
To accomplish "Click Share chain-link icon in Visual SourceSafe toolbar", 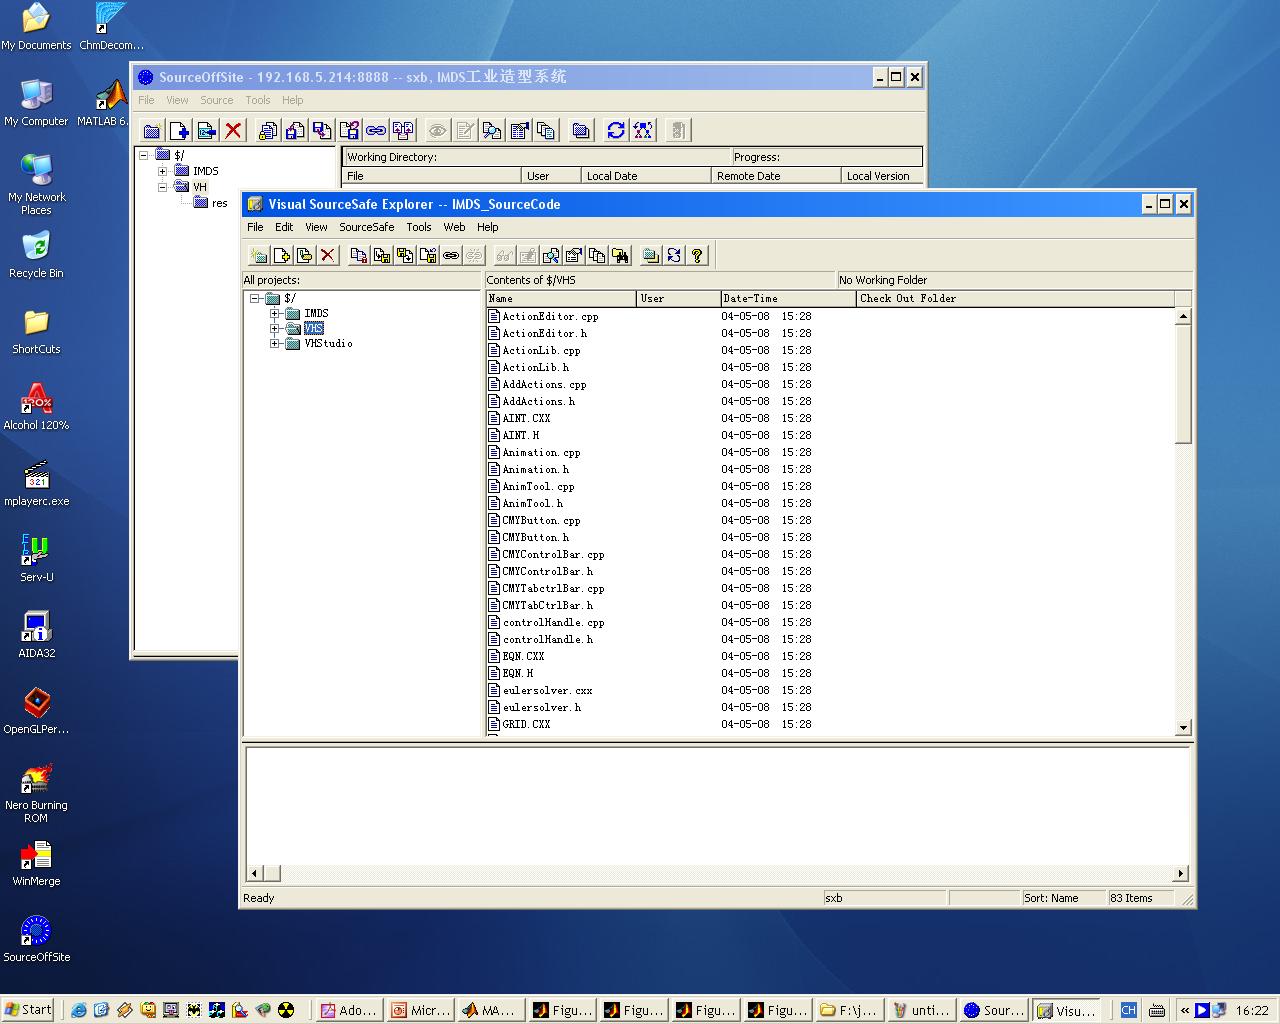I will pyautogui.click(x=451, y=256).
